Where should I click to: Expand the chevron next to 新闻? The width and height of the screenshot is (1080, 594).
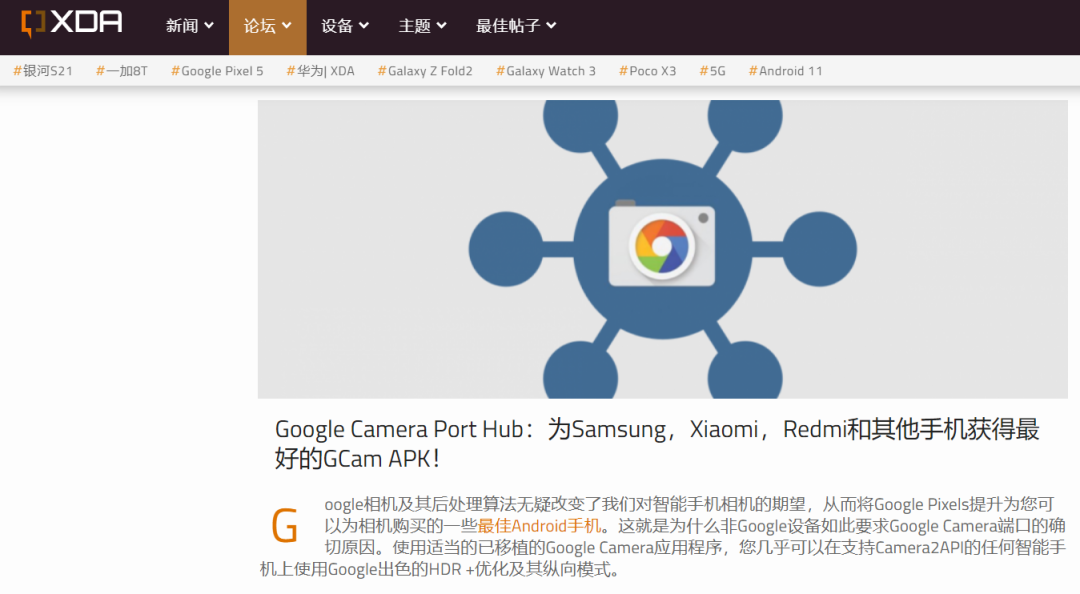point(209,25)
